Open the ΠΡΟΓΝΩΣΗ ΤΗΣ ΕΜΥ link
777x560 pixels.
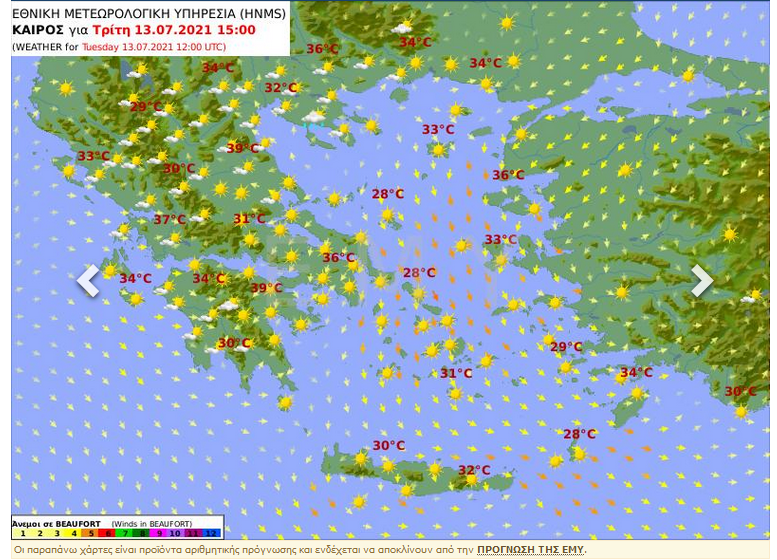(x=531, y=550)
